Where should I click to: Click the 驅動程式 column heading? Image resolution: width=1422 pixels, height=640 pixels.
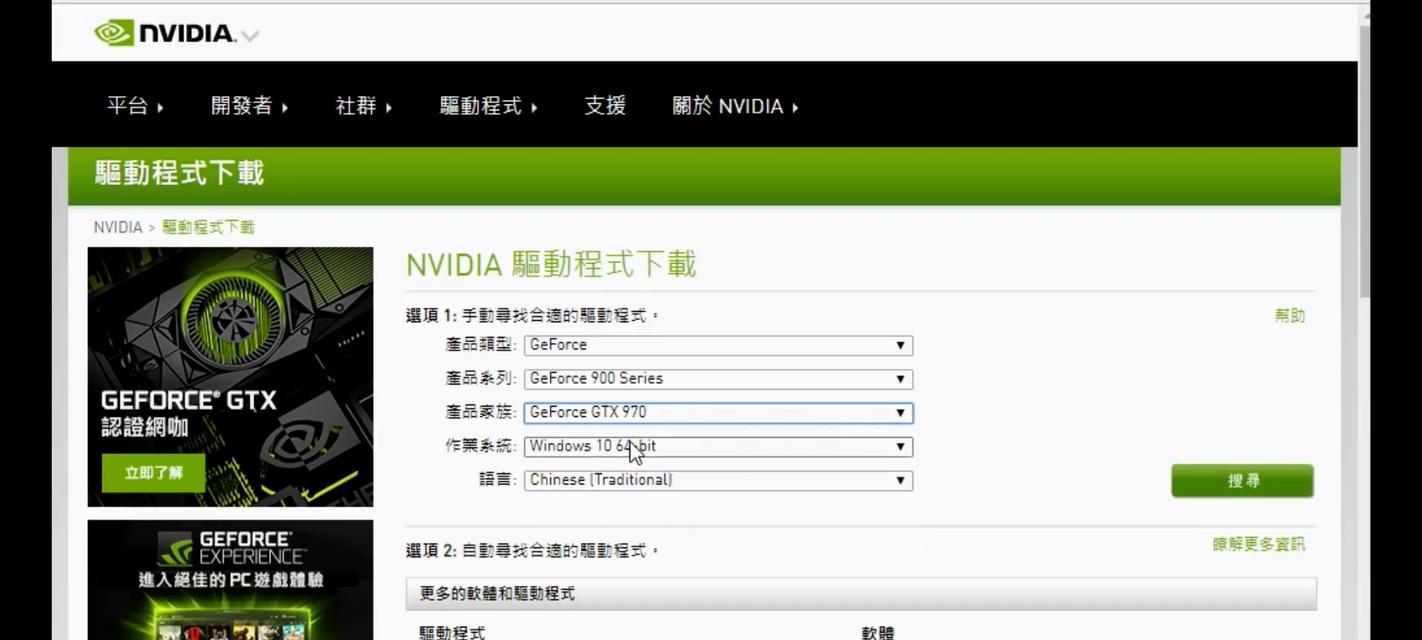pyautogui.click(x=452, y=632)
